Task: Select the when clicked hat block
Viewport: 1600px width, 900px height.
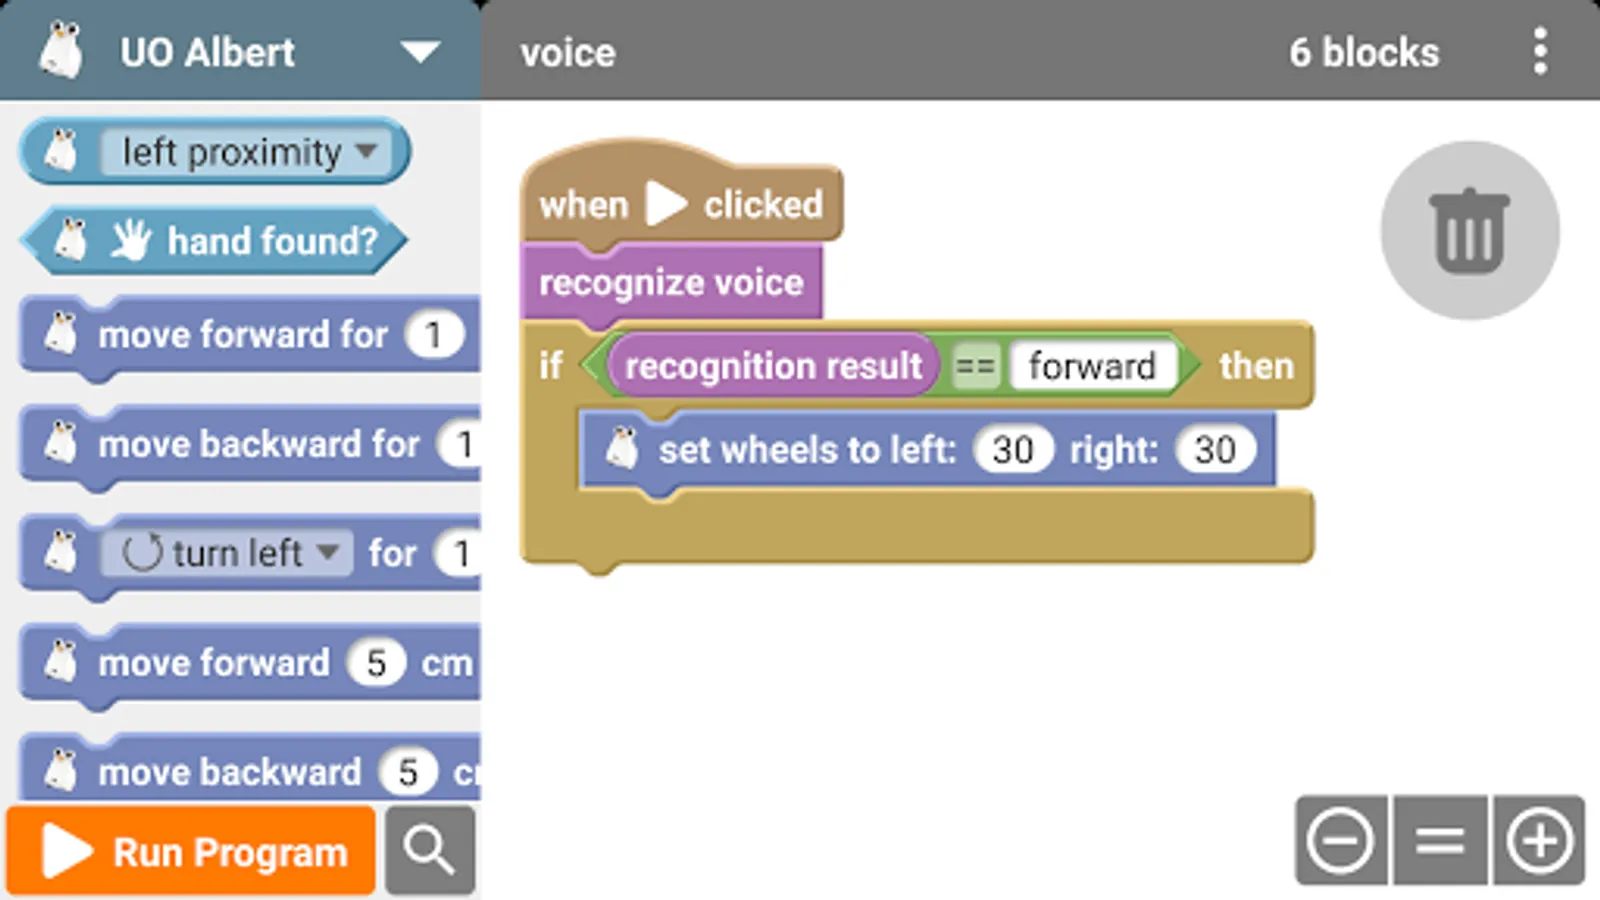Action: (x=583, y=205)
